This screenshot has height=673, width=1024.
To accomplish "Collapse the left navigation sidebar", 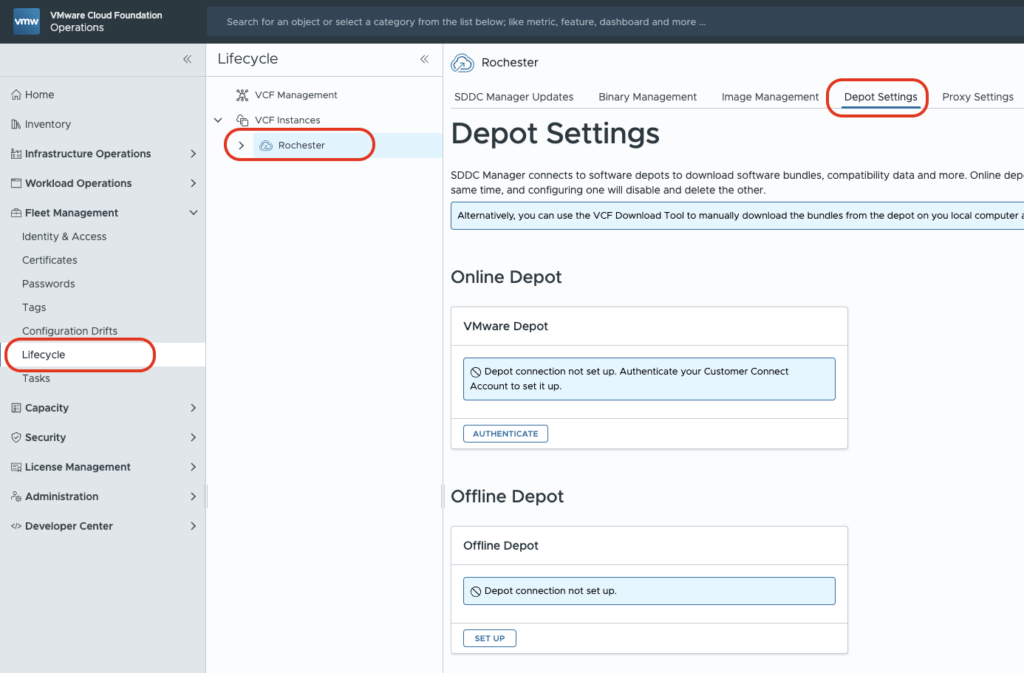I will click(x=187, y=60).
